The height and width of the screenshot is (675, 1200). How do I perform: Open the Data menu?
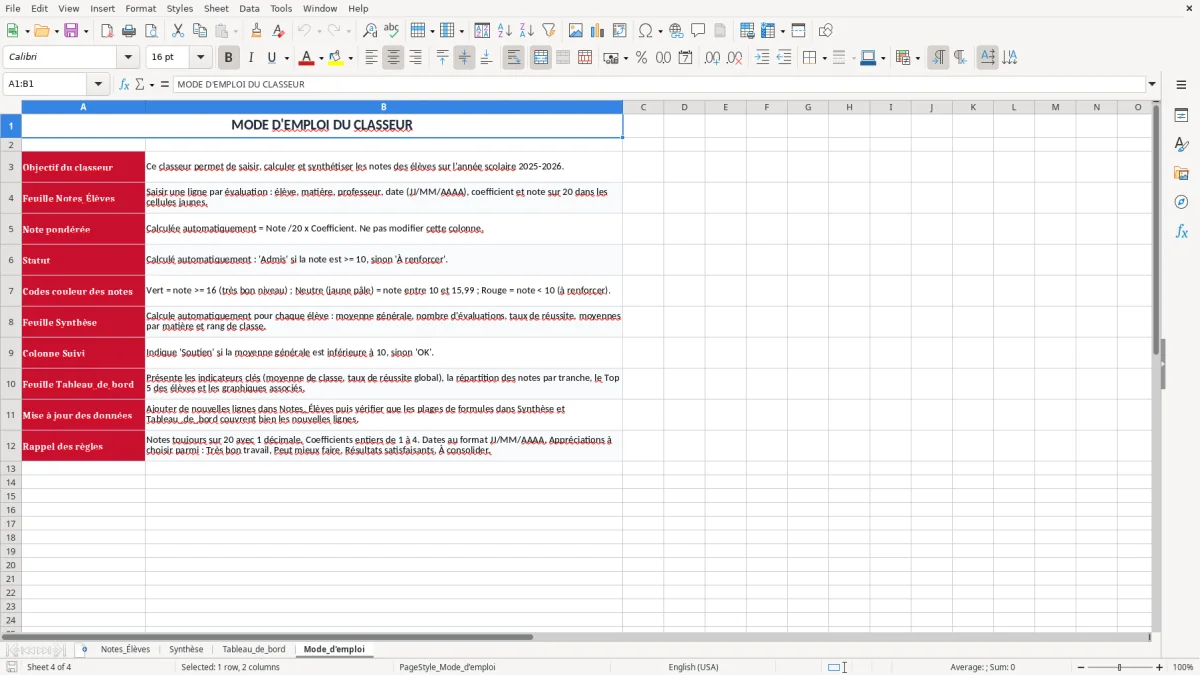tap(249, 8)
